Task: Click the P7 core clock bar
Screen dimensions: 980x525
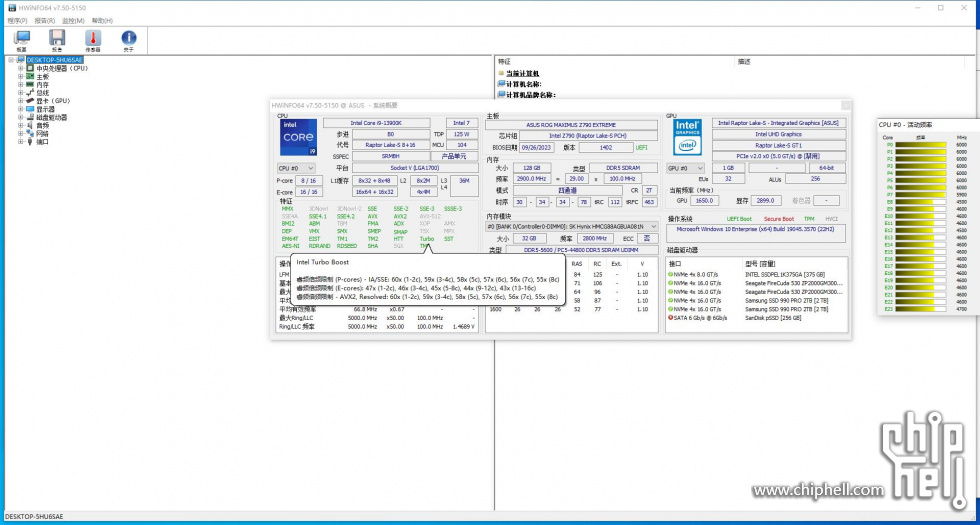Action: [x=921, y=195]
